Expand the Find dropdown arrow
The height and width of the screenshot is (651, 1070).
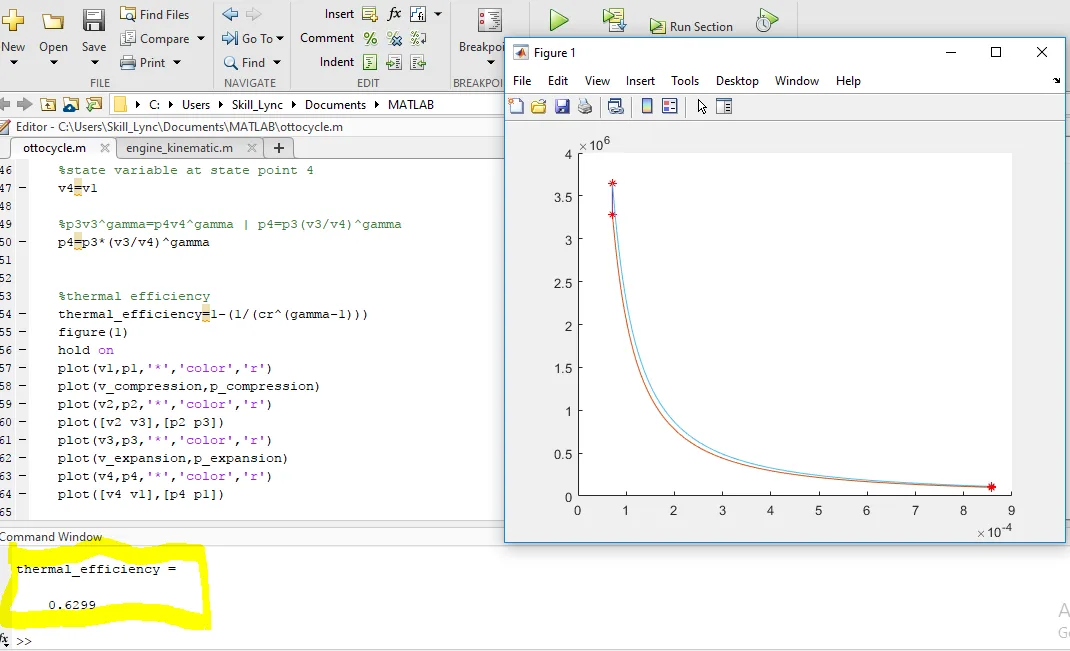click(277, 63)
